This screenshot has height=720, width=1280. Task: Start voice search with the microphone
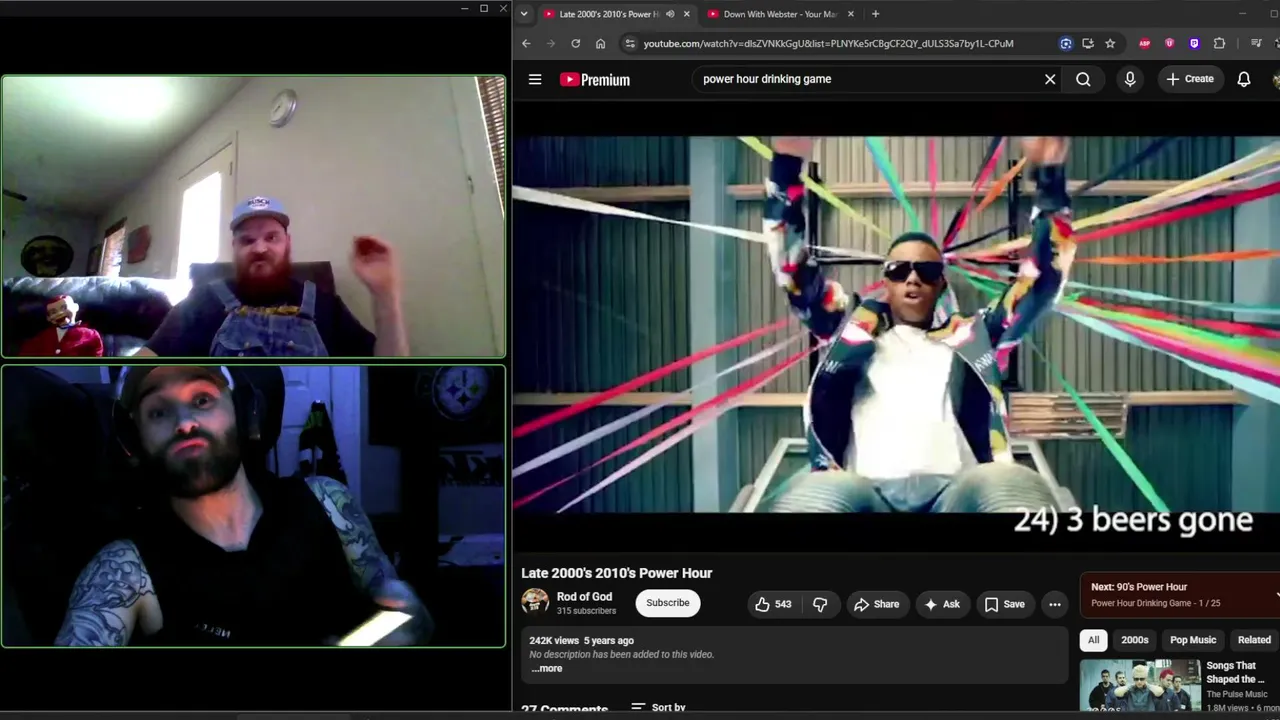tap(1130, 79)
